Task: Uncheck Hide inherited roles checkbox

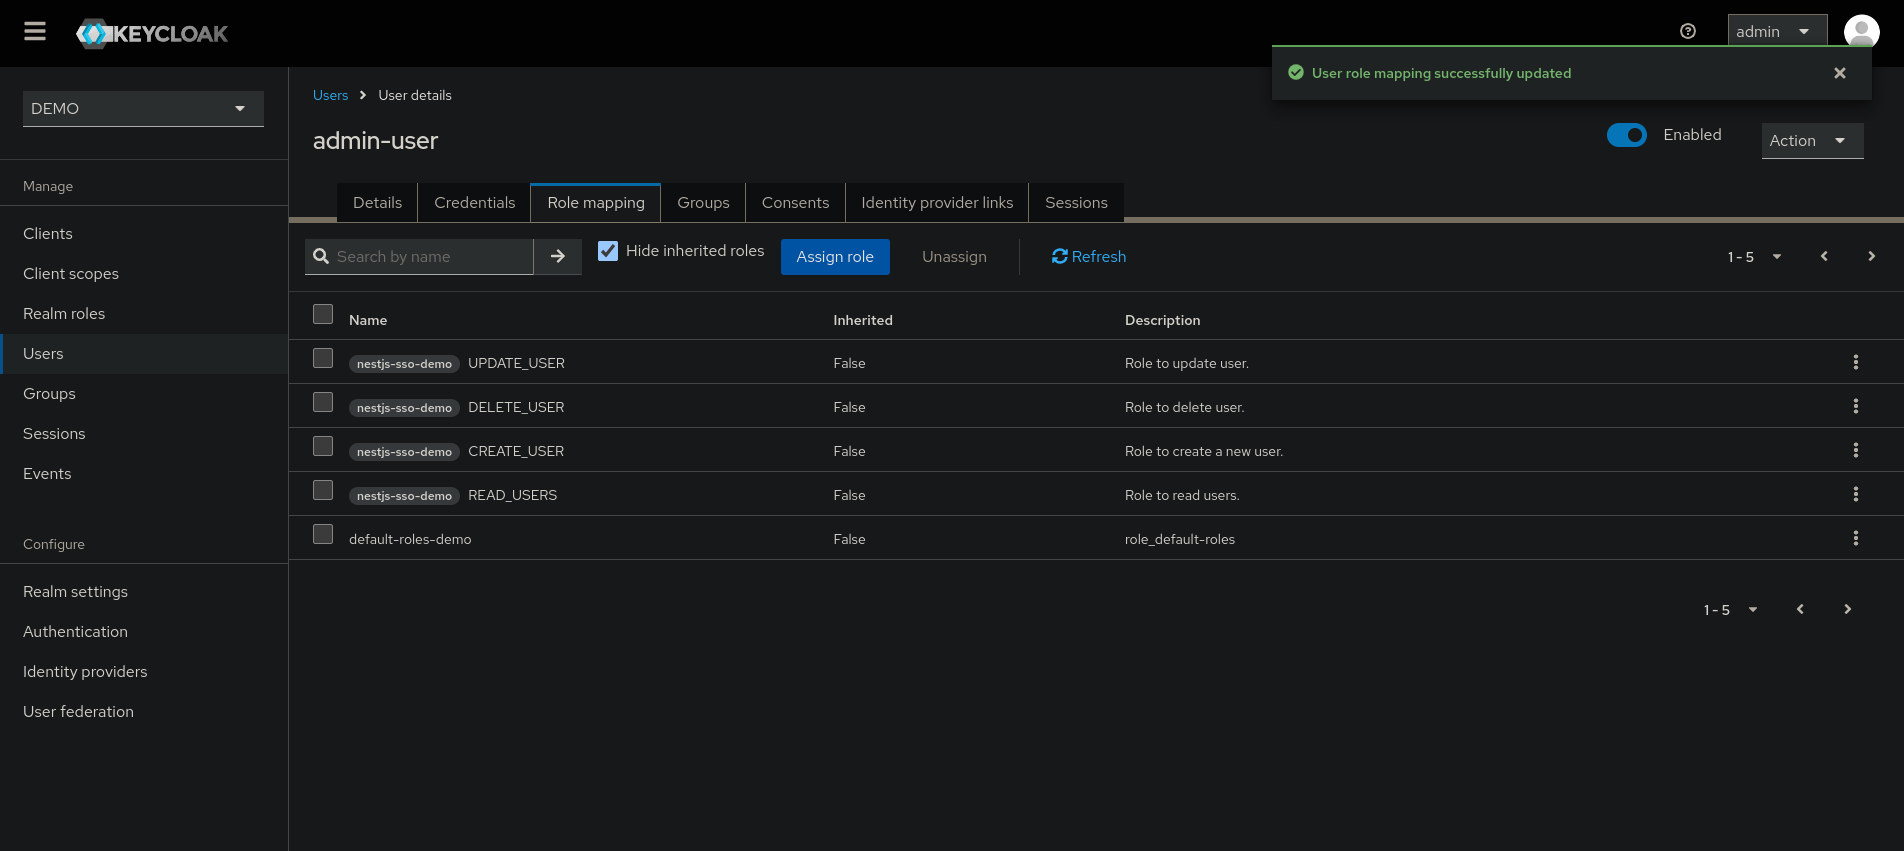Action: (608, 251)
